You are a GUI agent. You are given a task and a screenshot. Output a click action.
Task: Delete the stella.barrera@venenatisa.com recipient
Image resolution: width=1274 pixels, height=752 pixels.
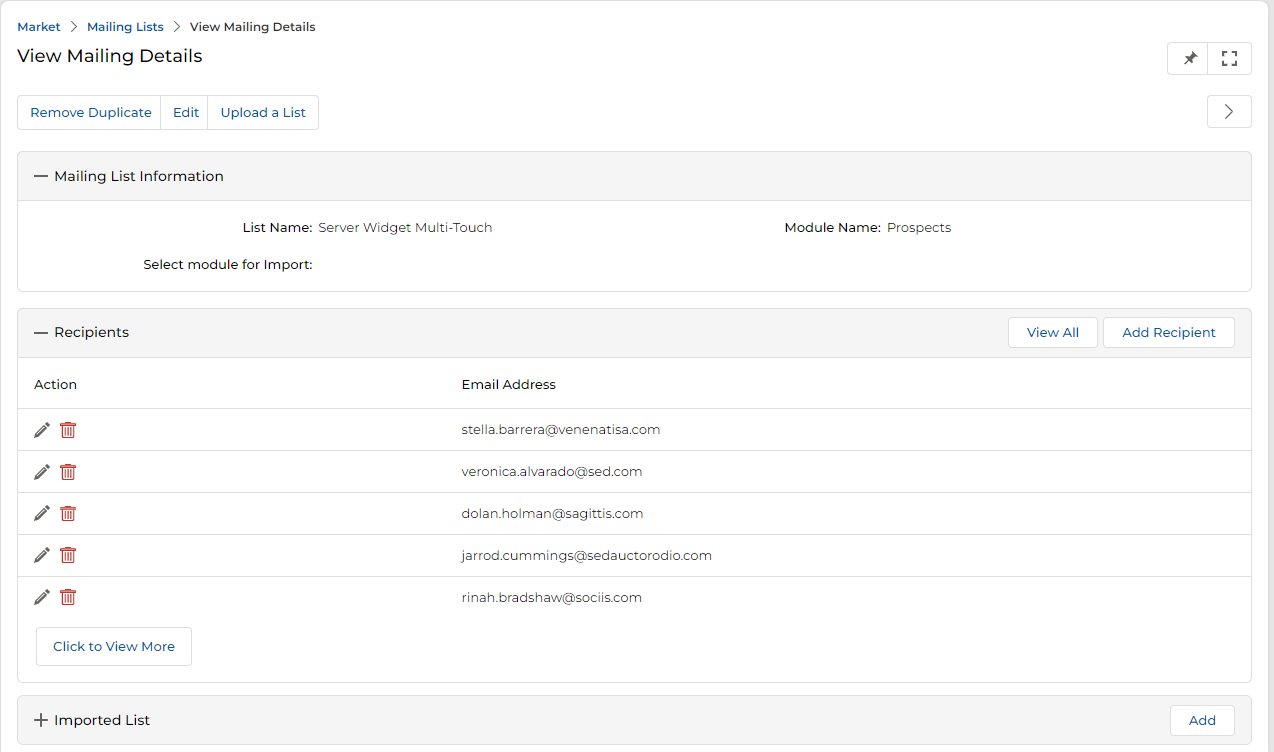(x=68, y=430)
